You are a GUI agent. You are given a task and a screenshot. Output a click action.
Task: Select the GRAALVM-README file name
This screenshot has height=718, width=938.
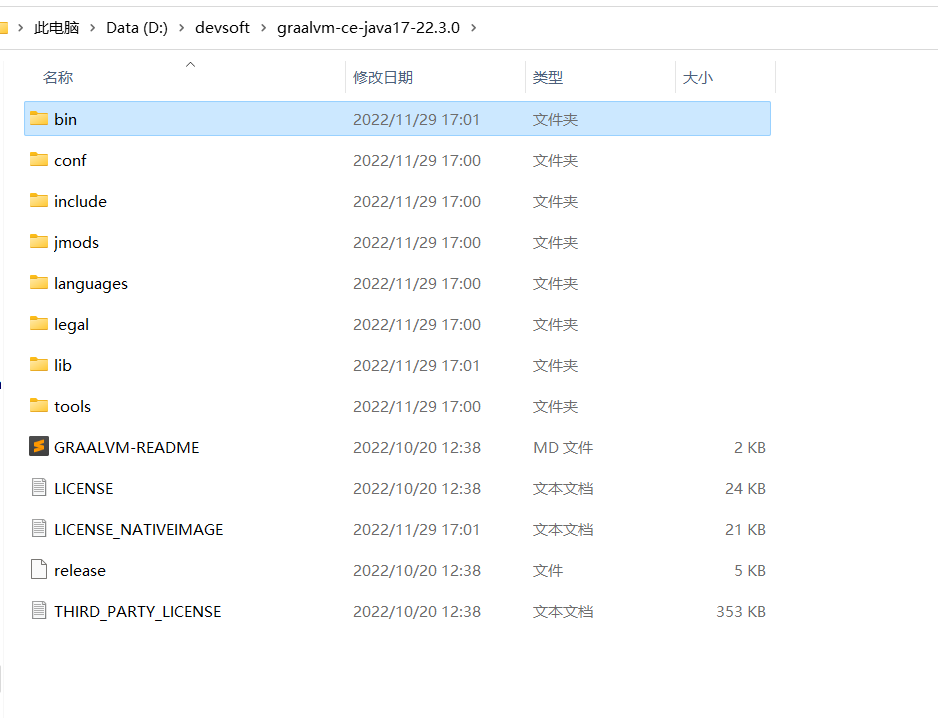tap(127, 447)
